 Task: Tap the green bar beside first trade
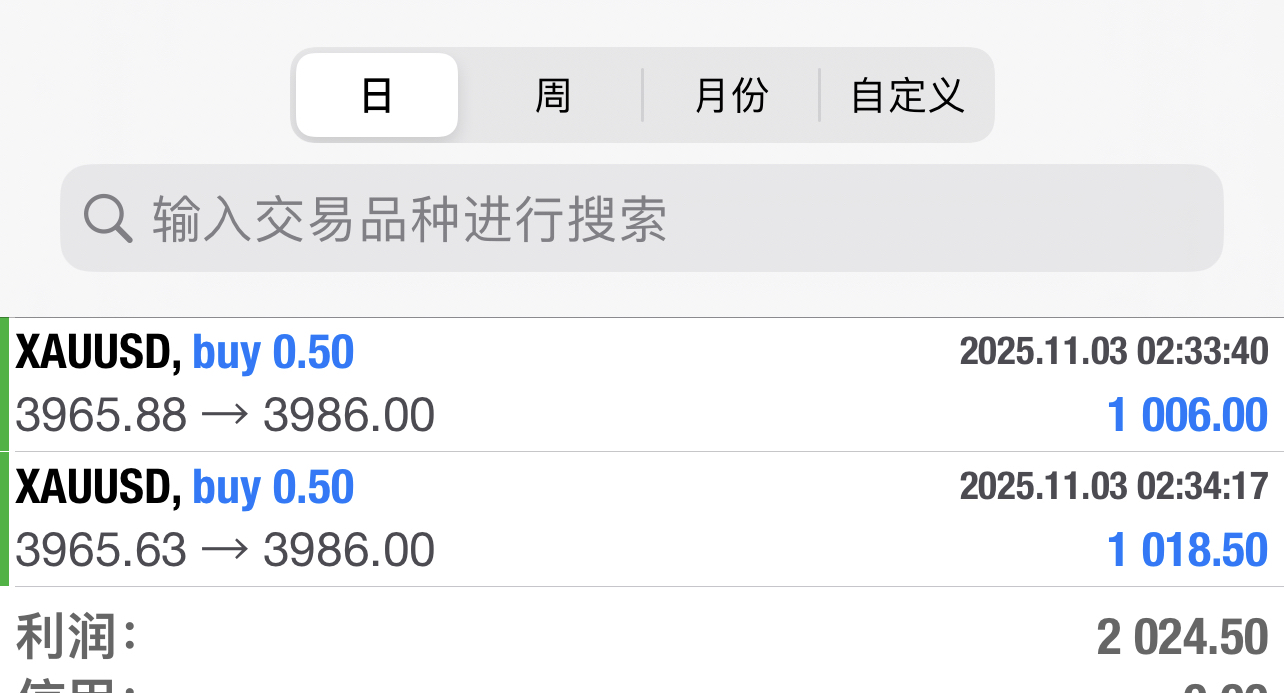pos(4,384)
